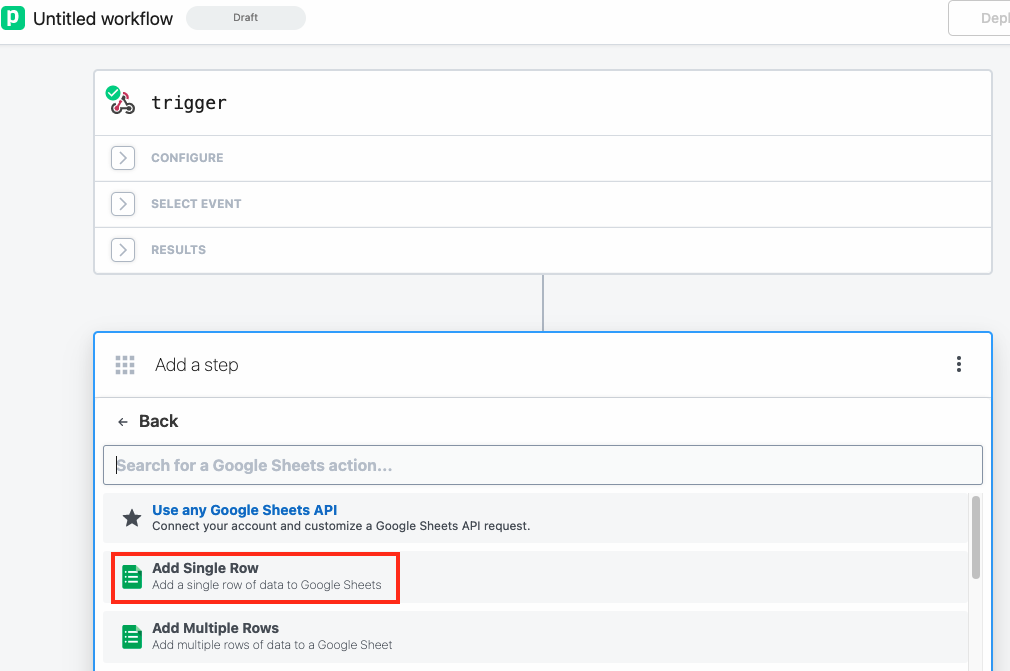Screen dimensions: 1010x671
Task: Expand the RESULTS section chevron
Action: tap(122, 250)
